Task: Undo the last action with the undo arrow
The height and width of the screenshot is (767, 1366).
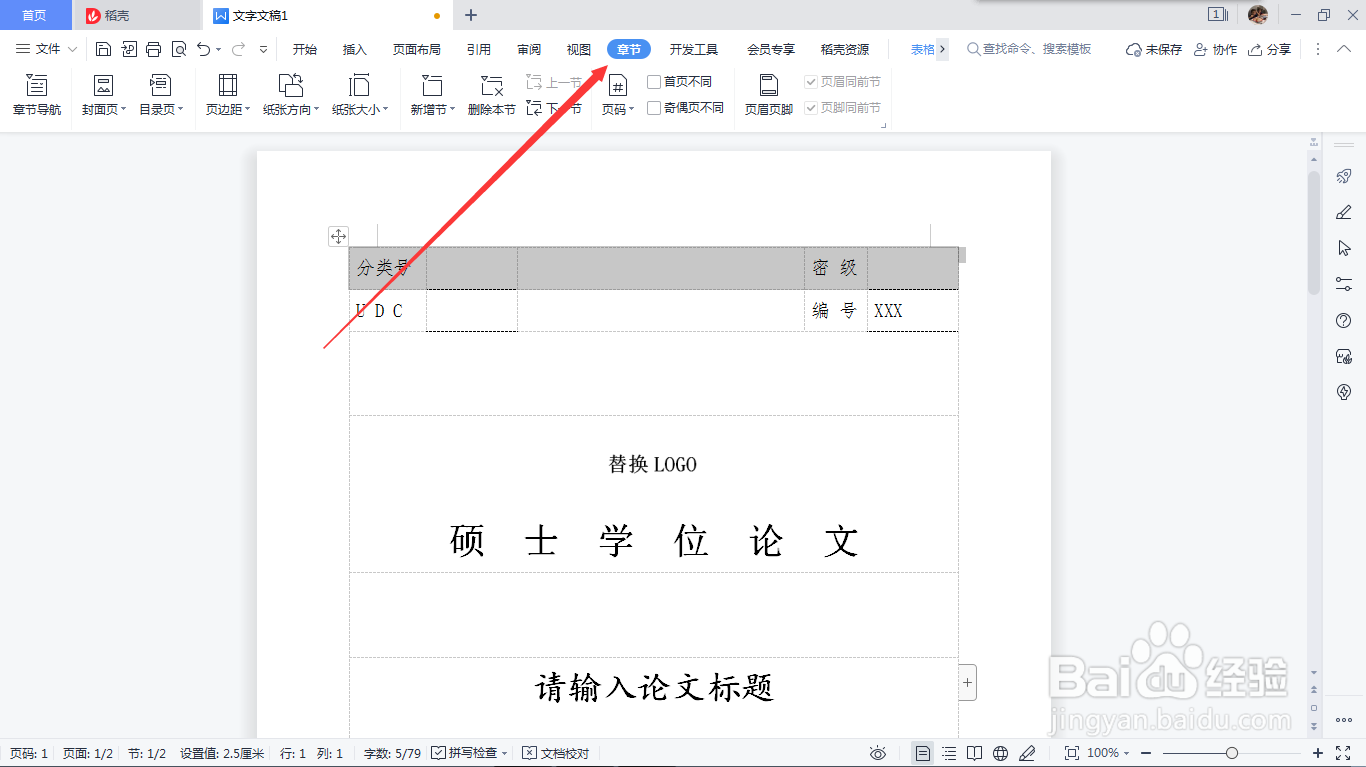Action: tap(203, 49)
